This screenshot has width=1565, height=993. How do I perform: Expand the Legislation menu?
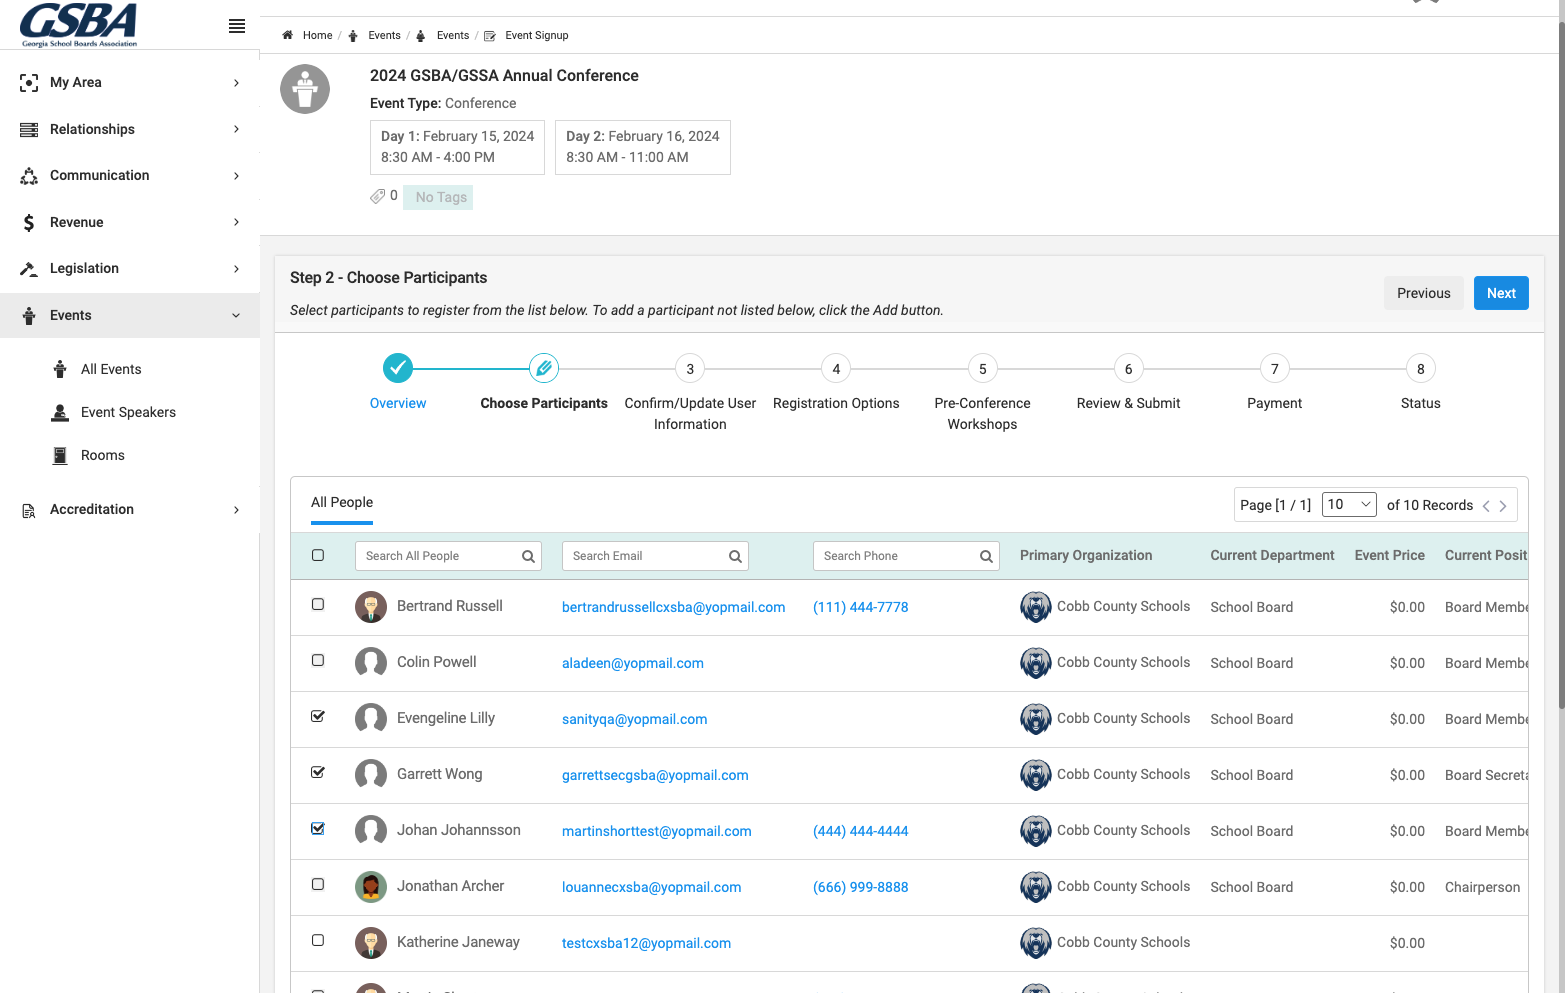click(130, 269)
